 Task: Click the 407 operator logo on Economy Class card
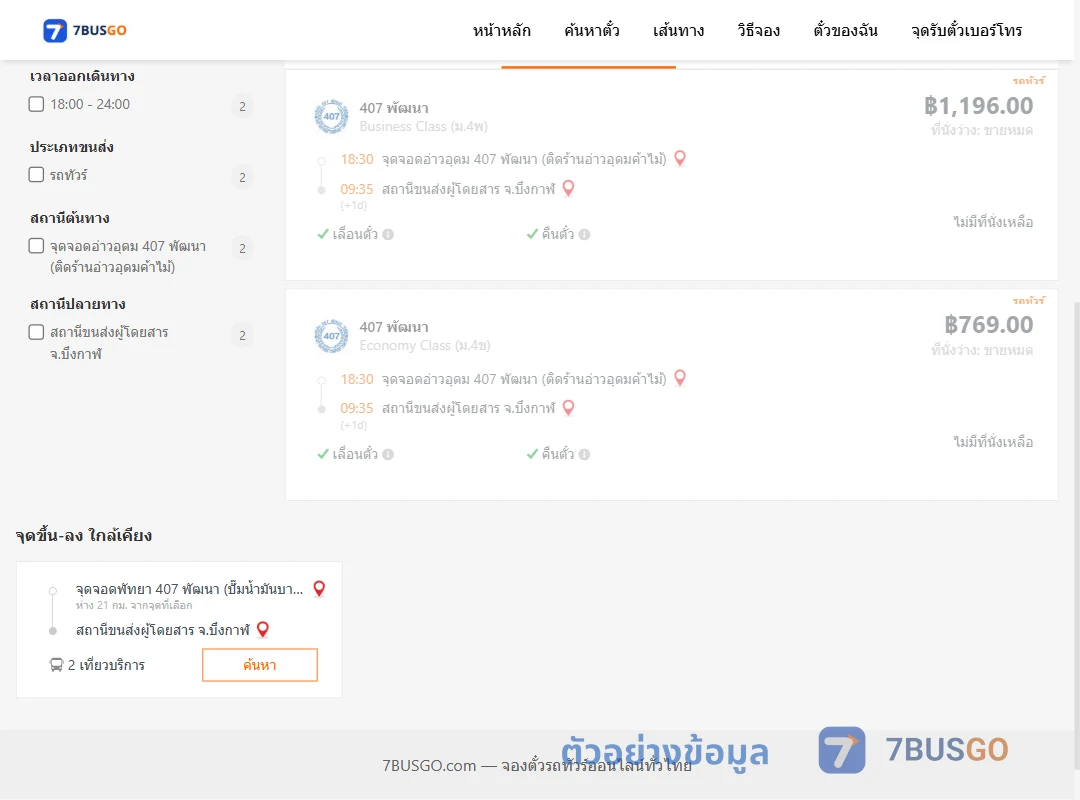click(331, 336)
